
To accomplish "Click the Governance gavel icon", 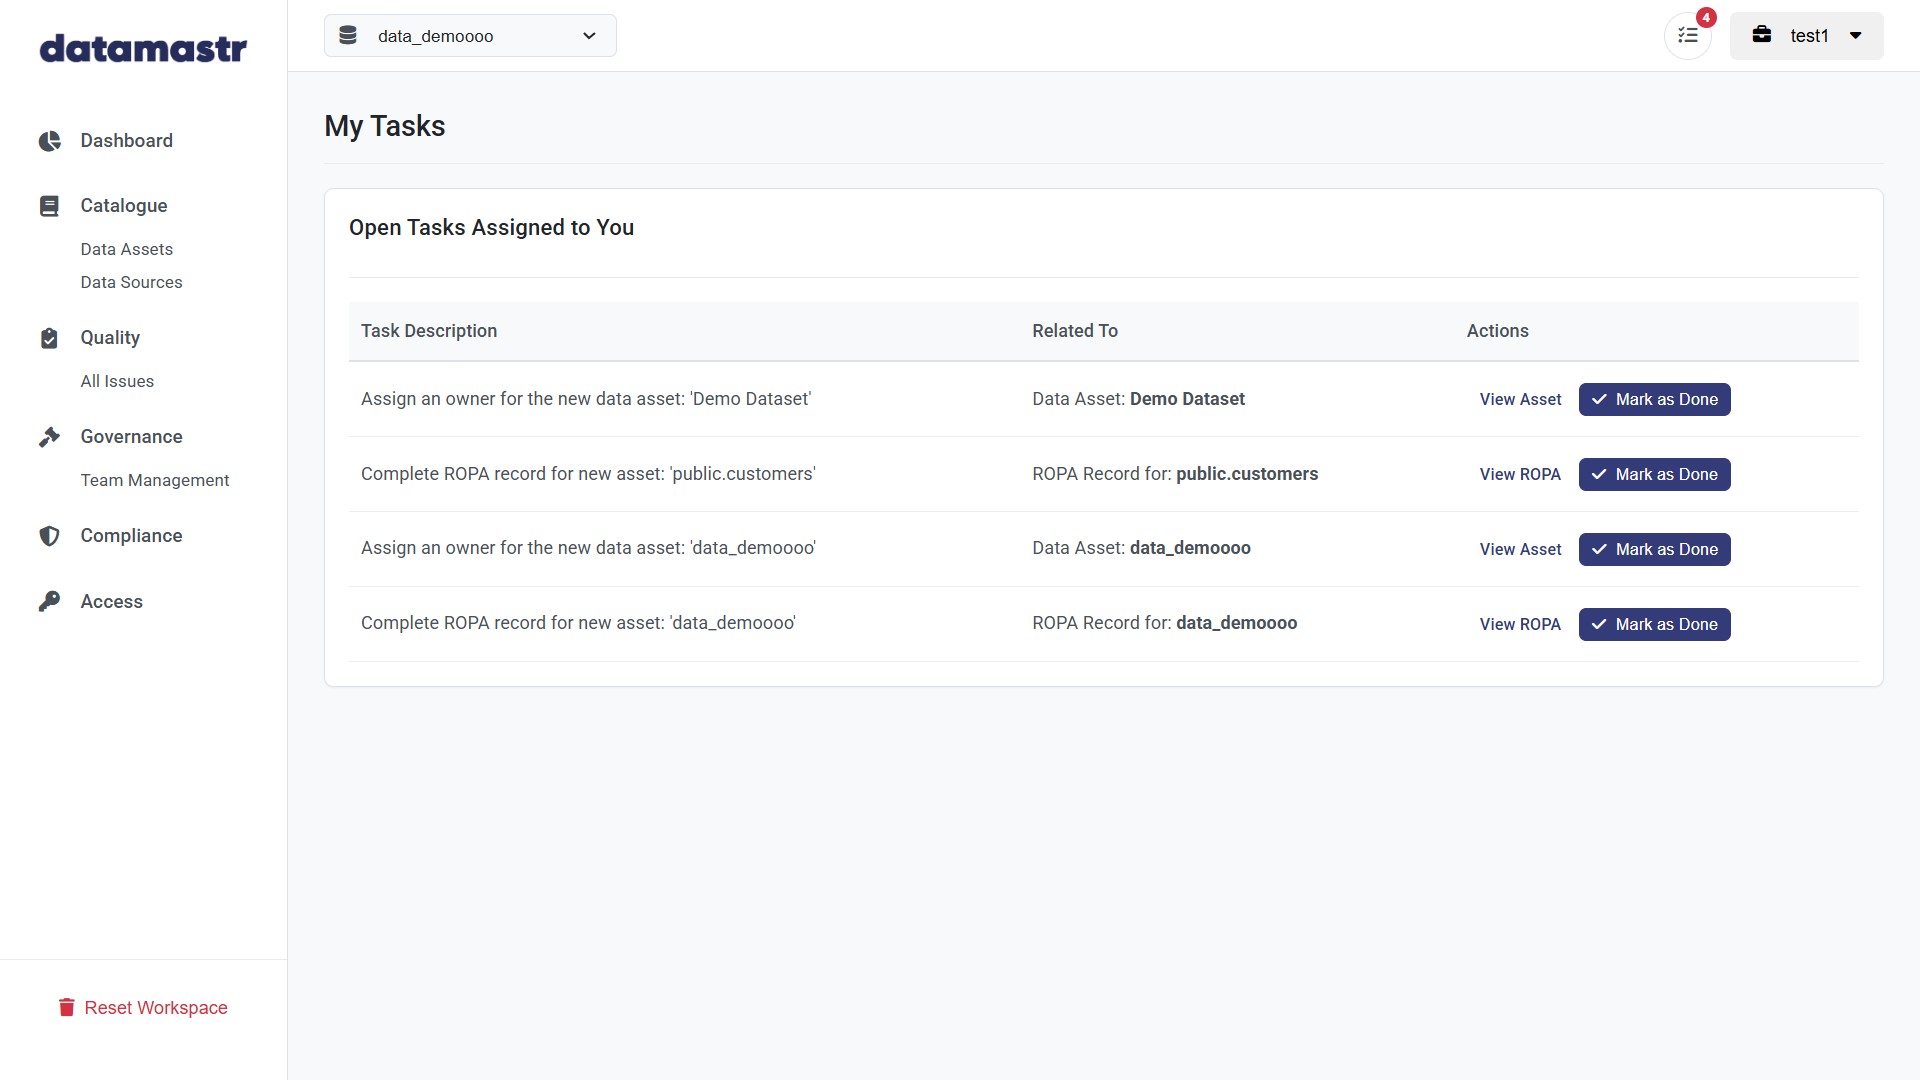I will click(49, 437).
